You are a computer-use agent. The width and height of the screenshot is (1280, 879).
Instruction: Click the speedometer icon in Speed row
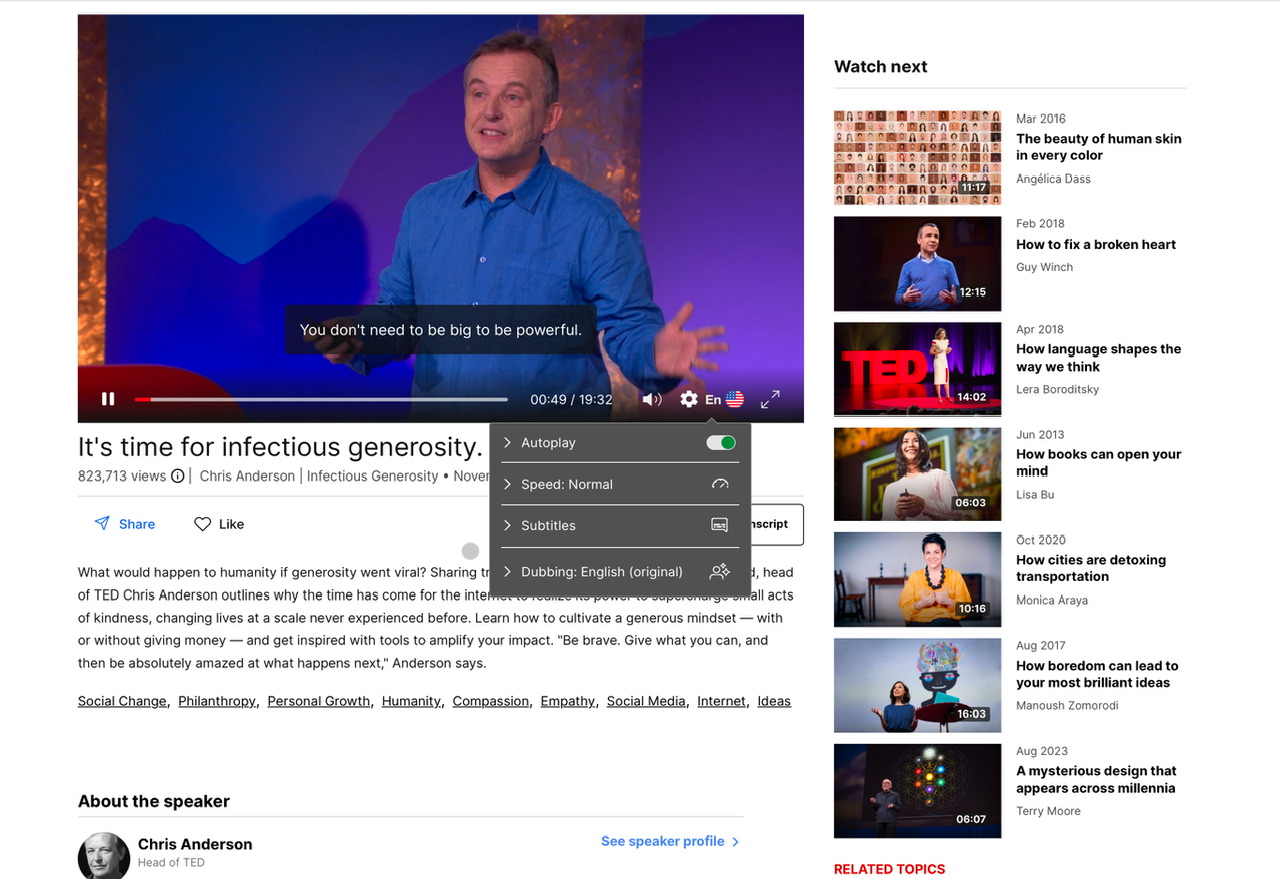click(x=720, y=484)
